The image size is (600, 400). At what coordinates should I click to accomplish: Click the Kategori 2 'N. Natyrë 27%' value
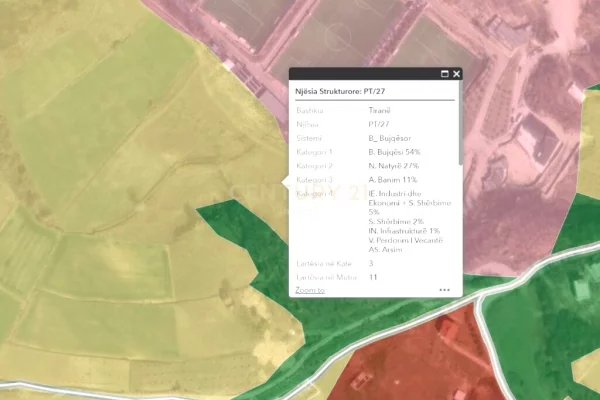[x=393, y=166]
